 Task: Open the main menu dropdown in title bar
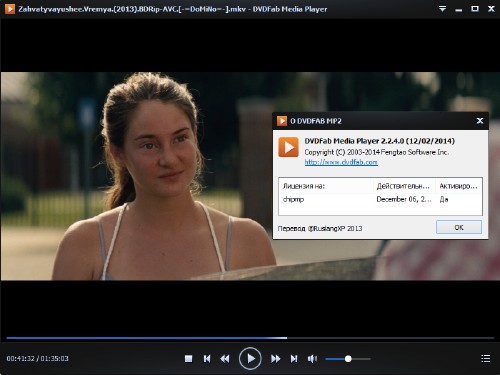(442, 9)
